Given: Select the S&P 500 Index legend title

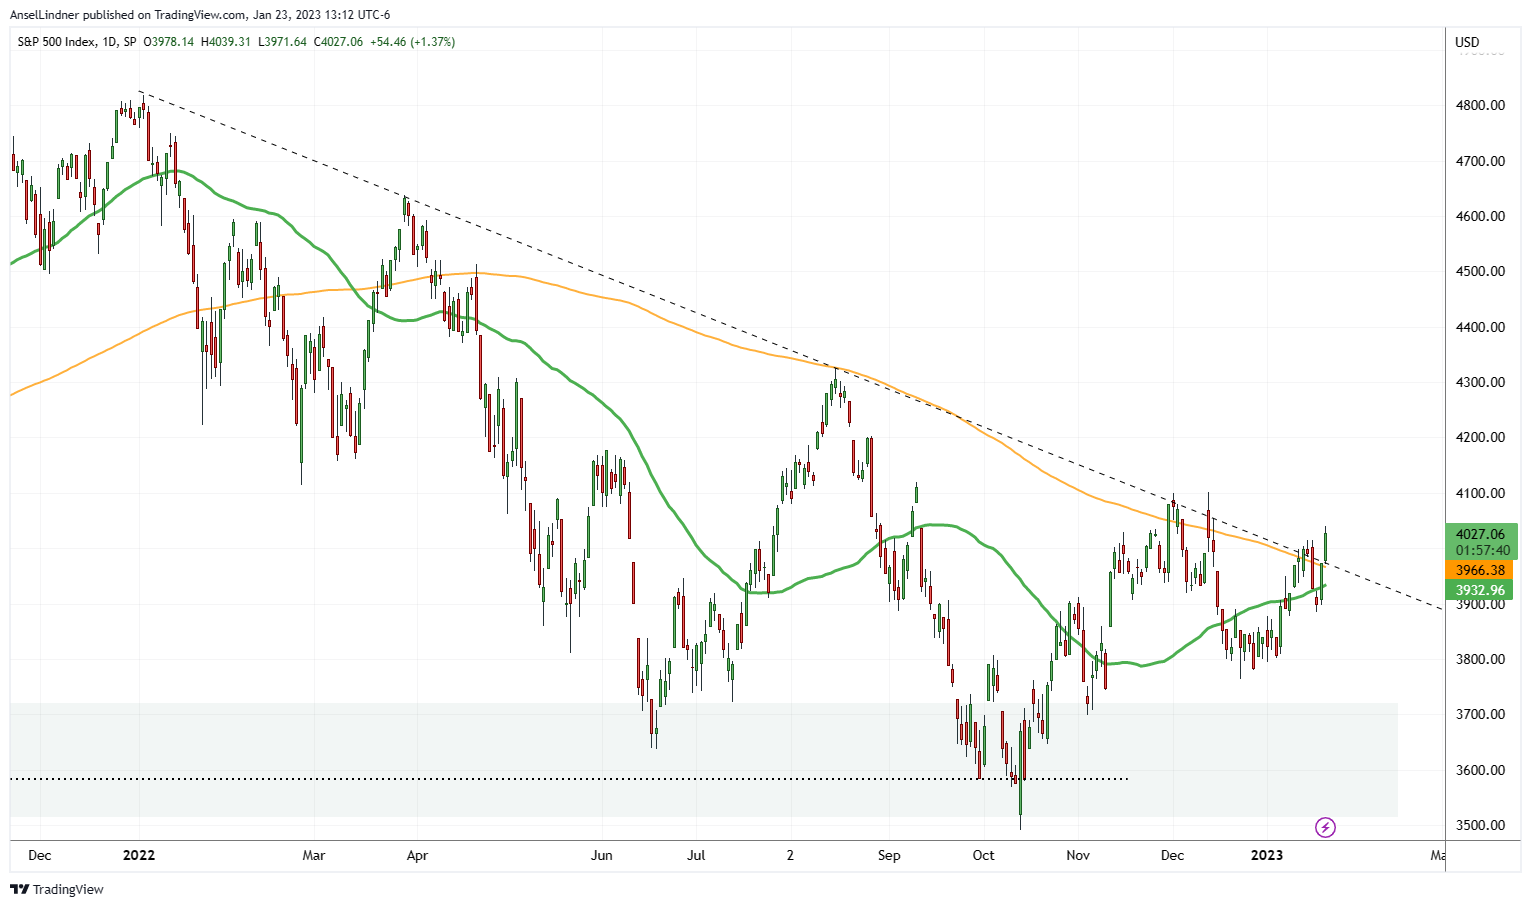Looking at the screenshot, I should click(x=57, y=42).
